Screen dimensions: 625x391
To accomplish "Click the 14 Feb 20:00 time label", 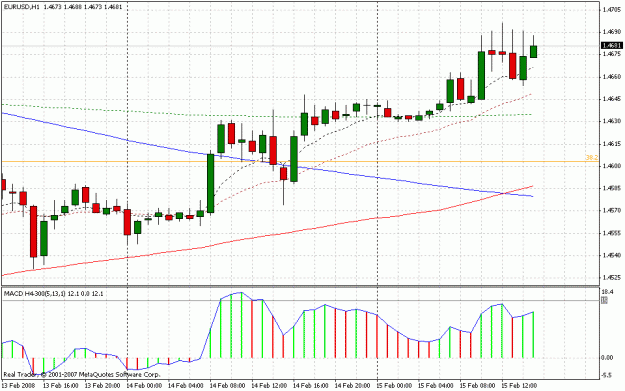I will 352,386.
